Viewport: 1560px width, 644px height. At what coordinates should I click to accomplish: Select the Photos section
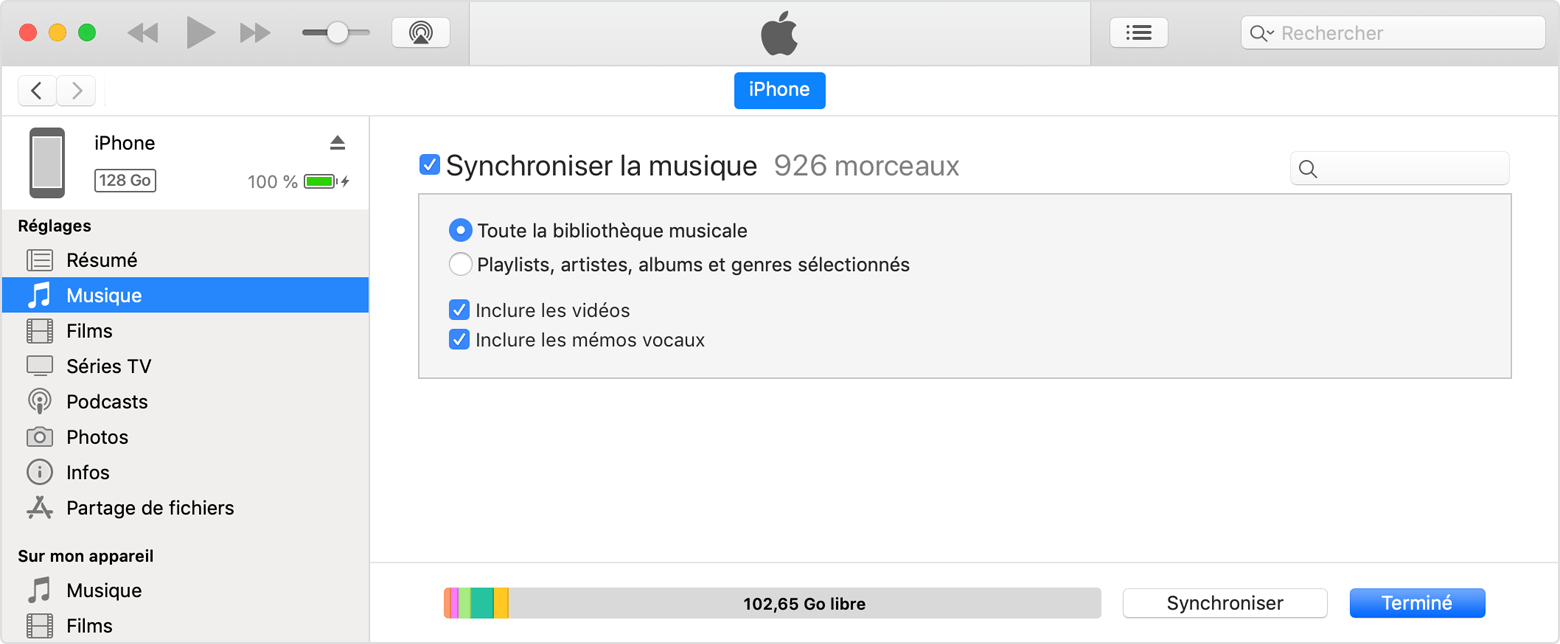(95, 436)
